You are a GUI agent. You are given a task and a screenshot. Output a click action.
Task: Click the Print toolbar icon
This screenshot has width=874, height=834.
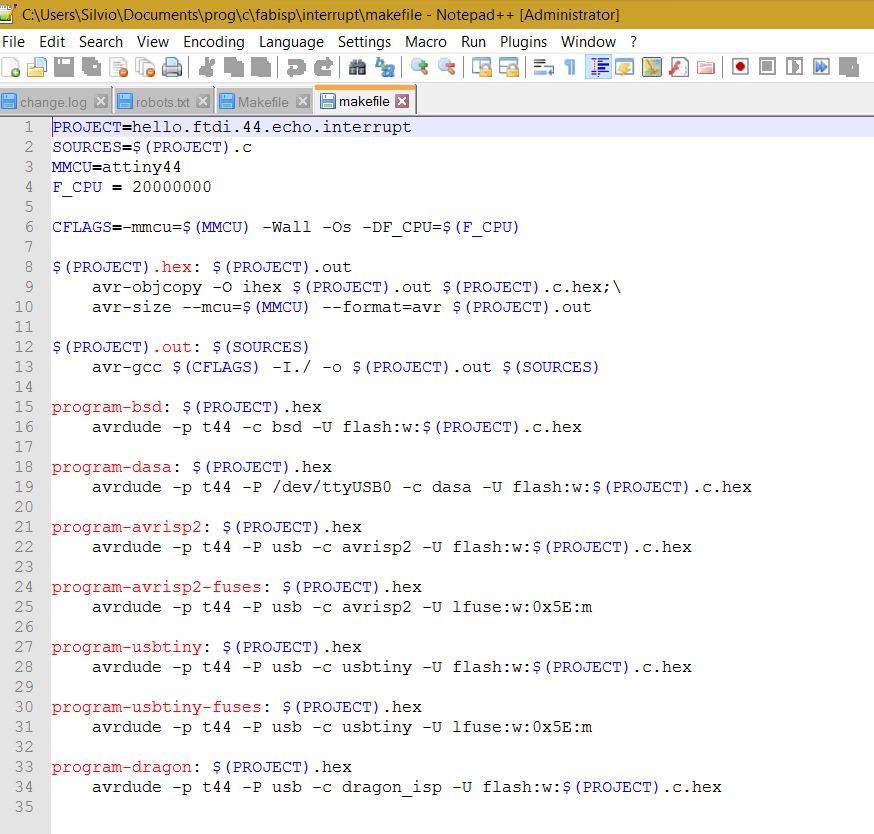(172, 67)
